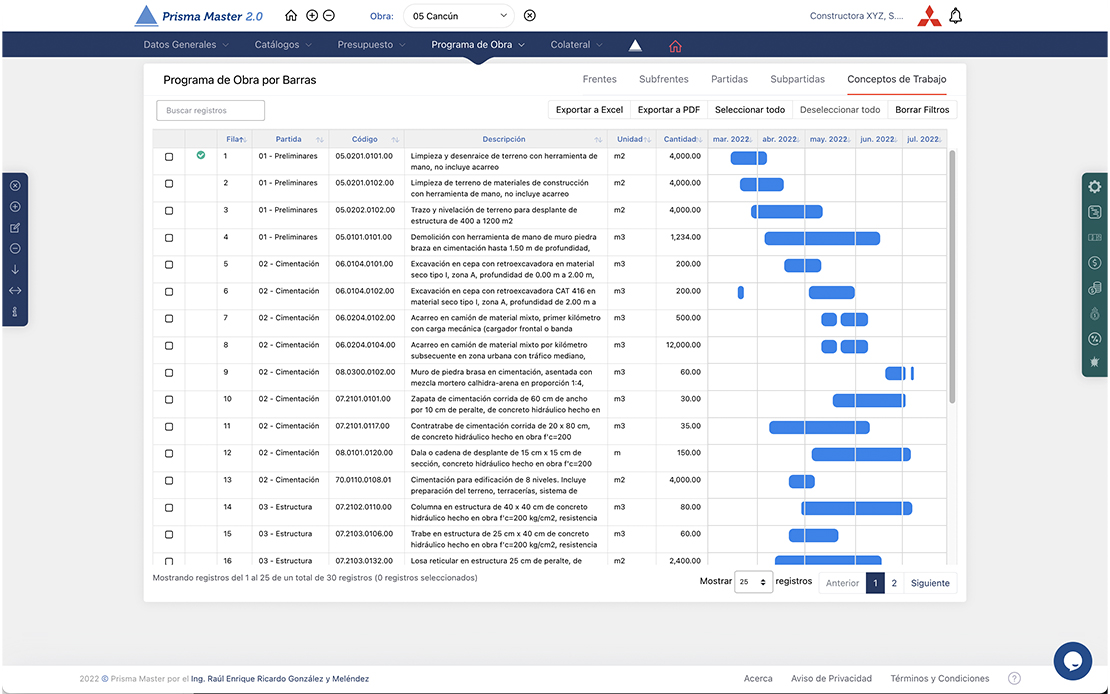Click the help question mark icon in footer
Image resolution: width=1110 pixels, height=694 pixels.
click(x=1014, y=678)
